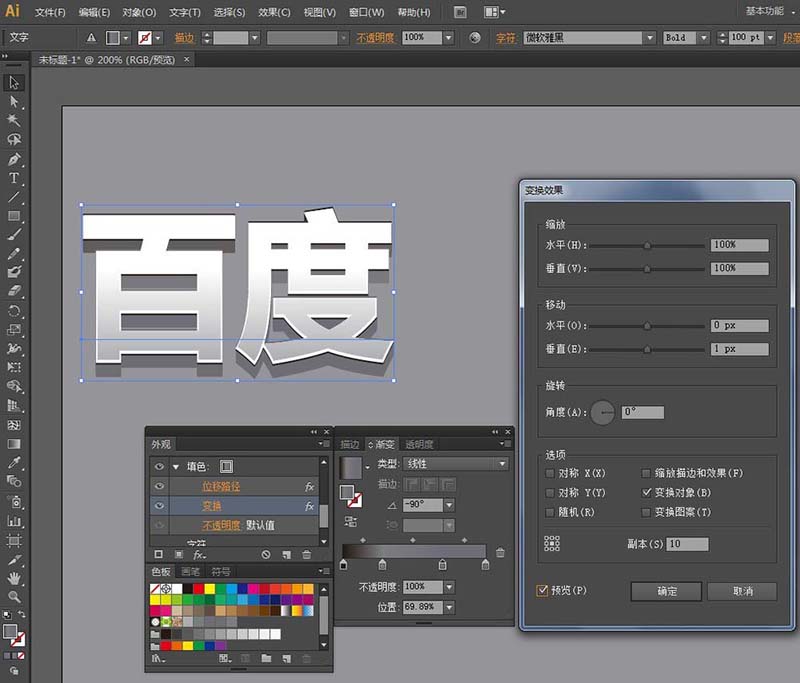Image resolution: width=800 pixels, height=683 pixels.
Task: Select the Pencil tool
Action: coord(14,254)
